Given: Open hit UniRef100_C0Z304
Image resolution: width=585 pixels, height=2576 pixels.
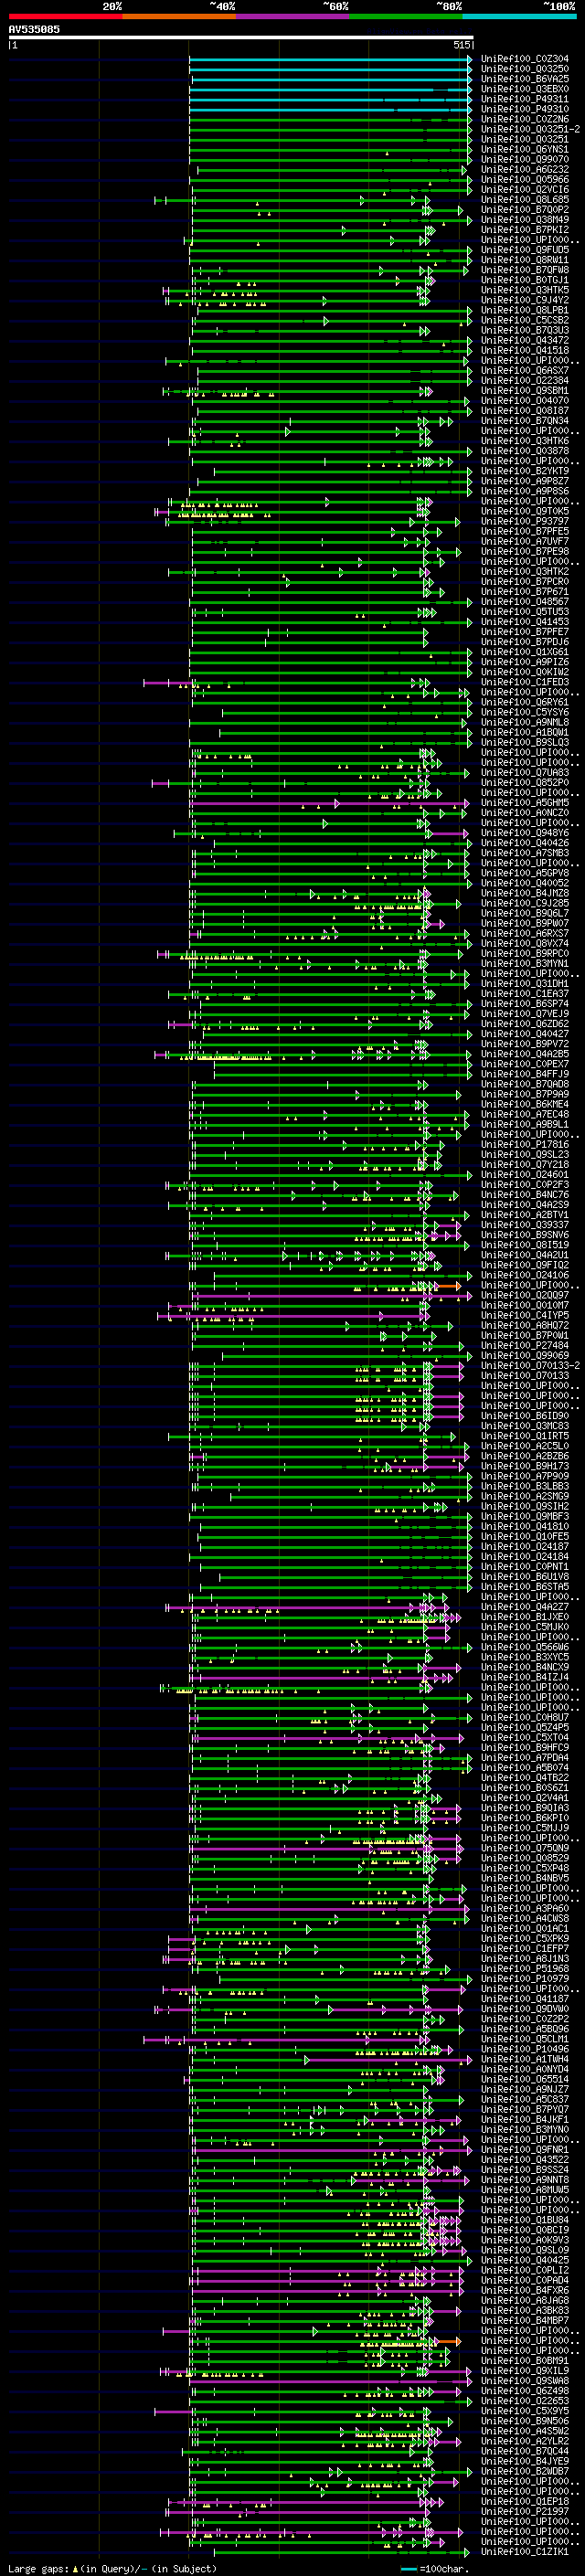Looking at the screenshot, I should click(524, 60).
